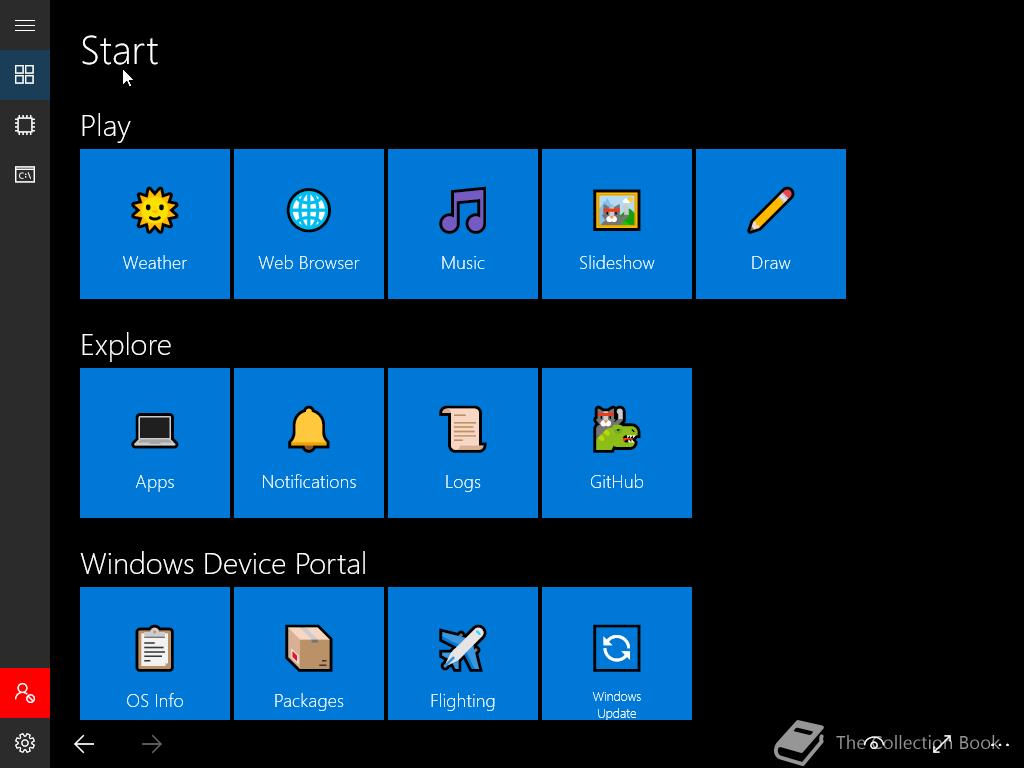Open the Apps laptop tile
1024x768 pixels.
point(155,443)
